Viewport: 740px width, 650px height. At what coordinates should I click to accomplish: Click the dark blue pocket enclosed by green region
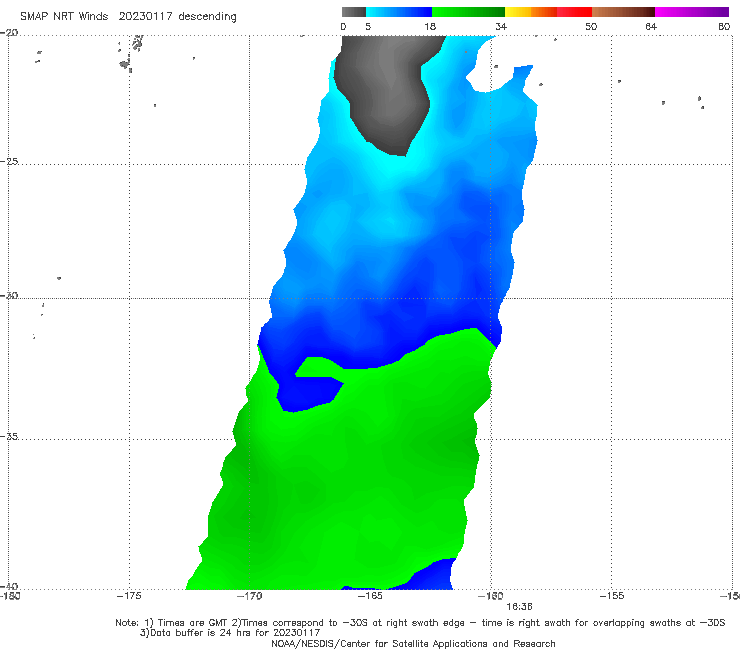coord(309,393)
